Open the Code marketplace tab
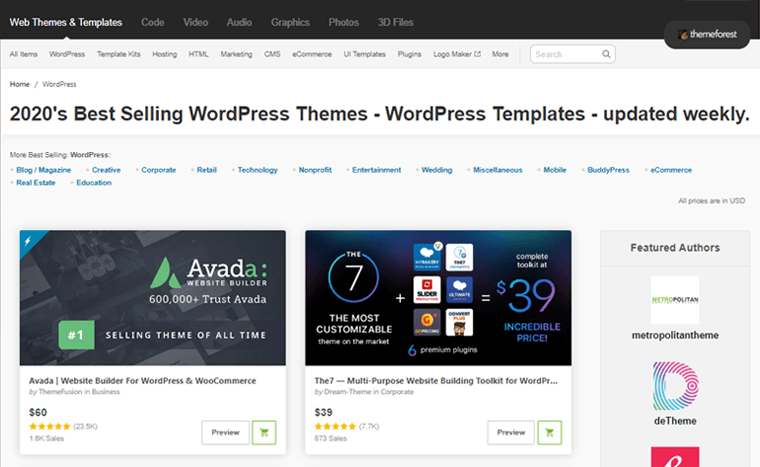Screen dimensions: 760x467 153,22
